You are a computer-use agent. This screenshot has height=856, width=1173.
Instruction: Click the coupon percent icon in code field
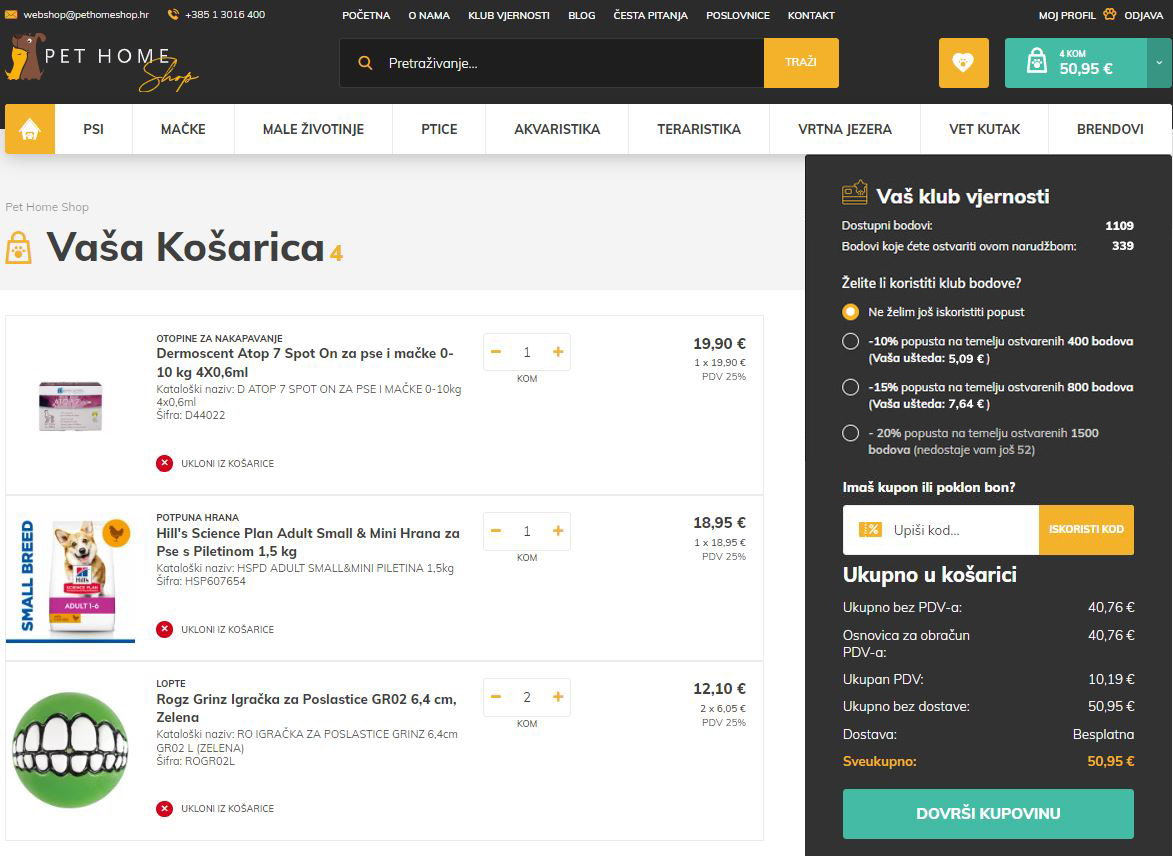870,530
